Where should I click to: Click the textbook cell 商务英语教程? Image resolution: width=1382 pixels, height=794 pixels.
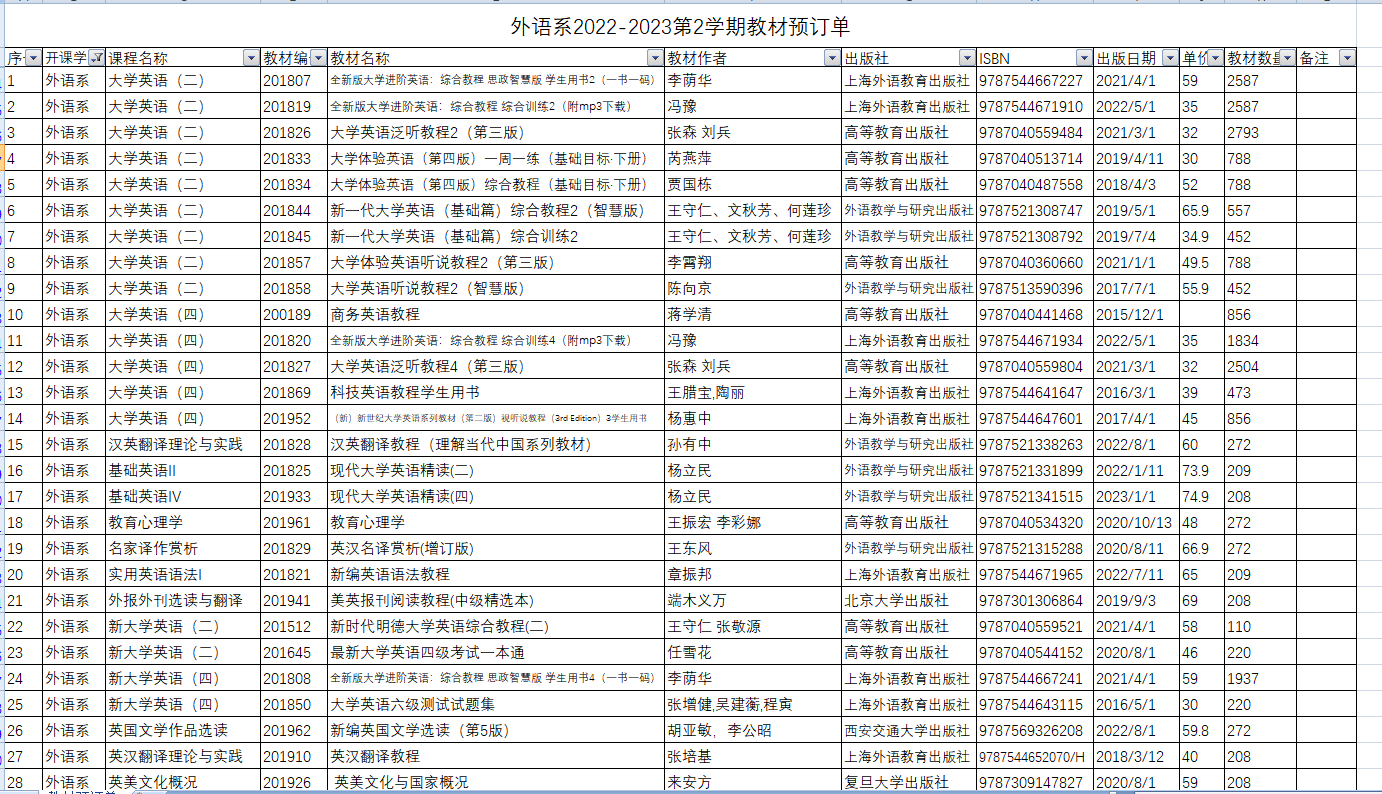pos(496,314)
